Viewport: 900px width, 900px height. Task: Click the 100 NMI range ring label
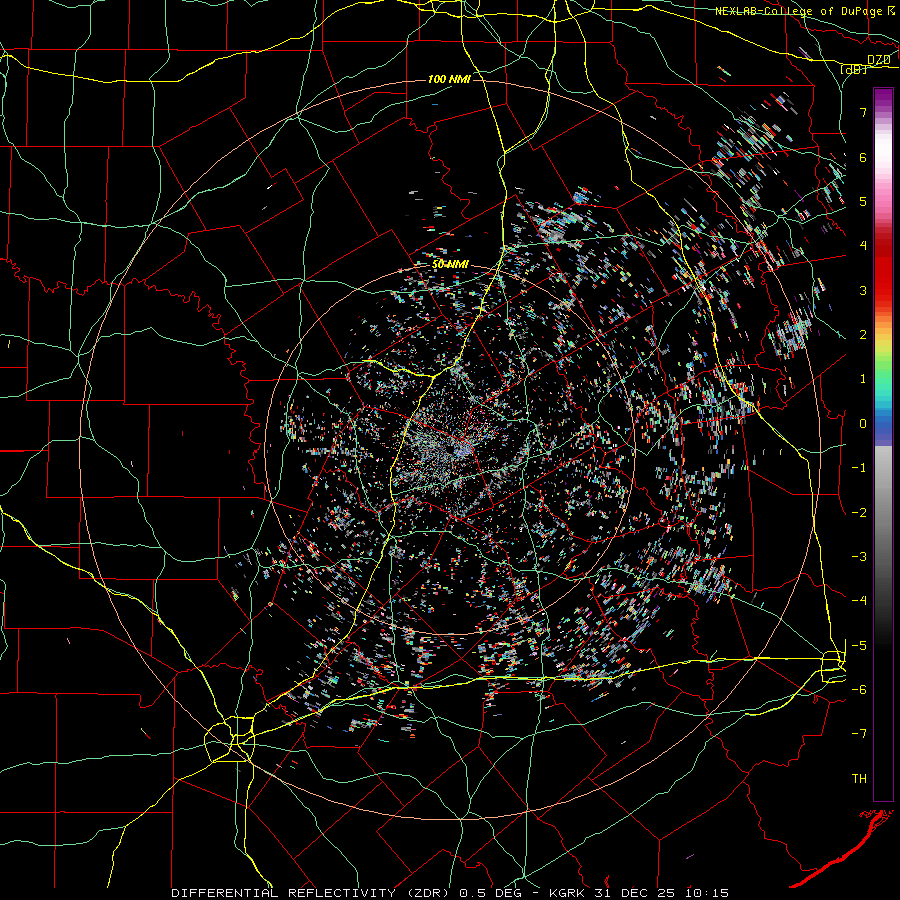(449, 79)
